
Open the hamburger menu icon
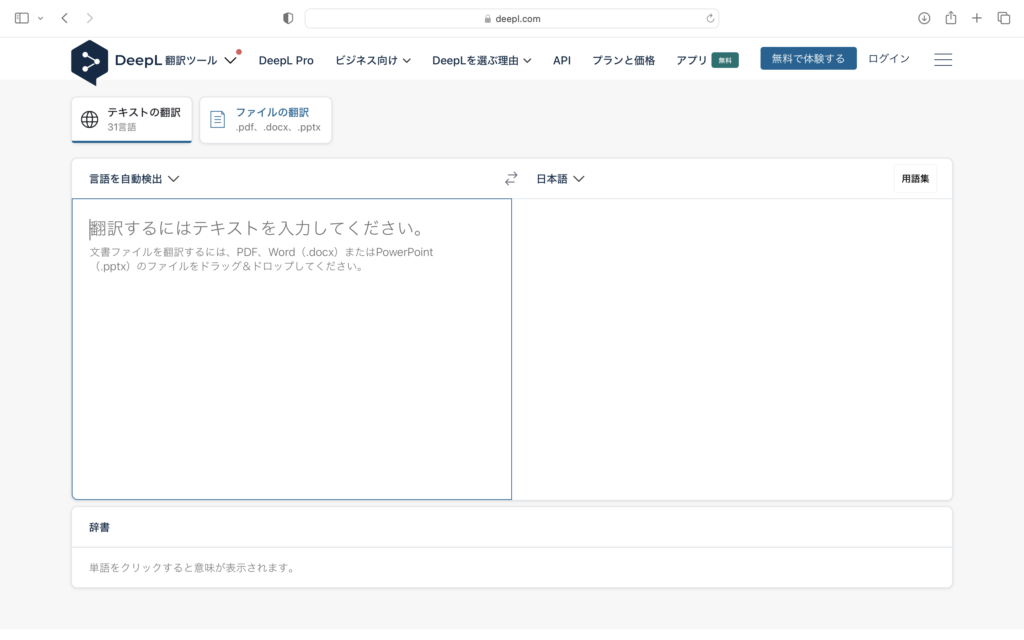[x=942, y=59]
